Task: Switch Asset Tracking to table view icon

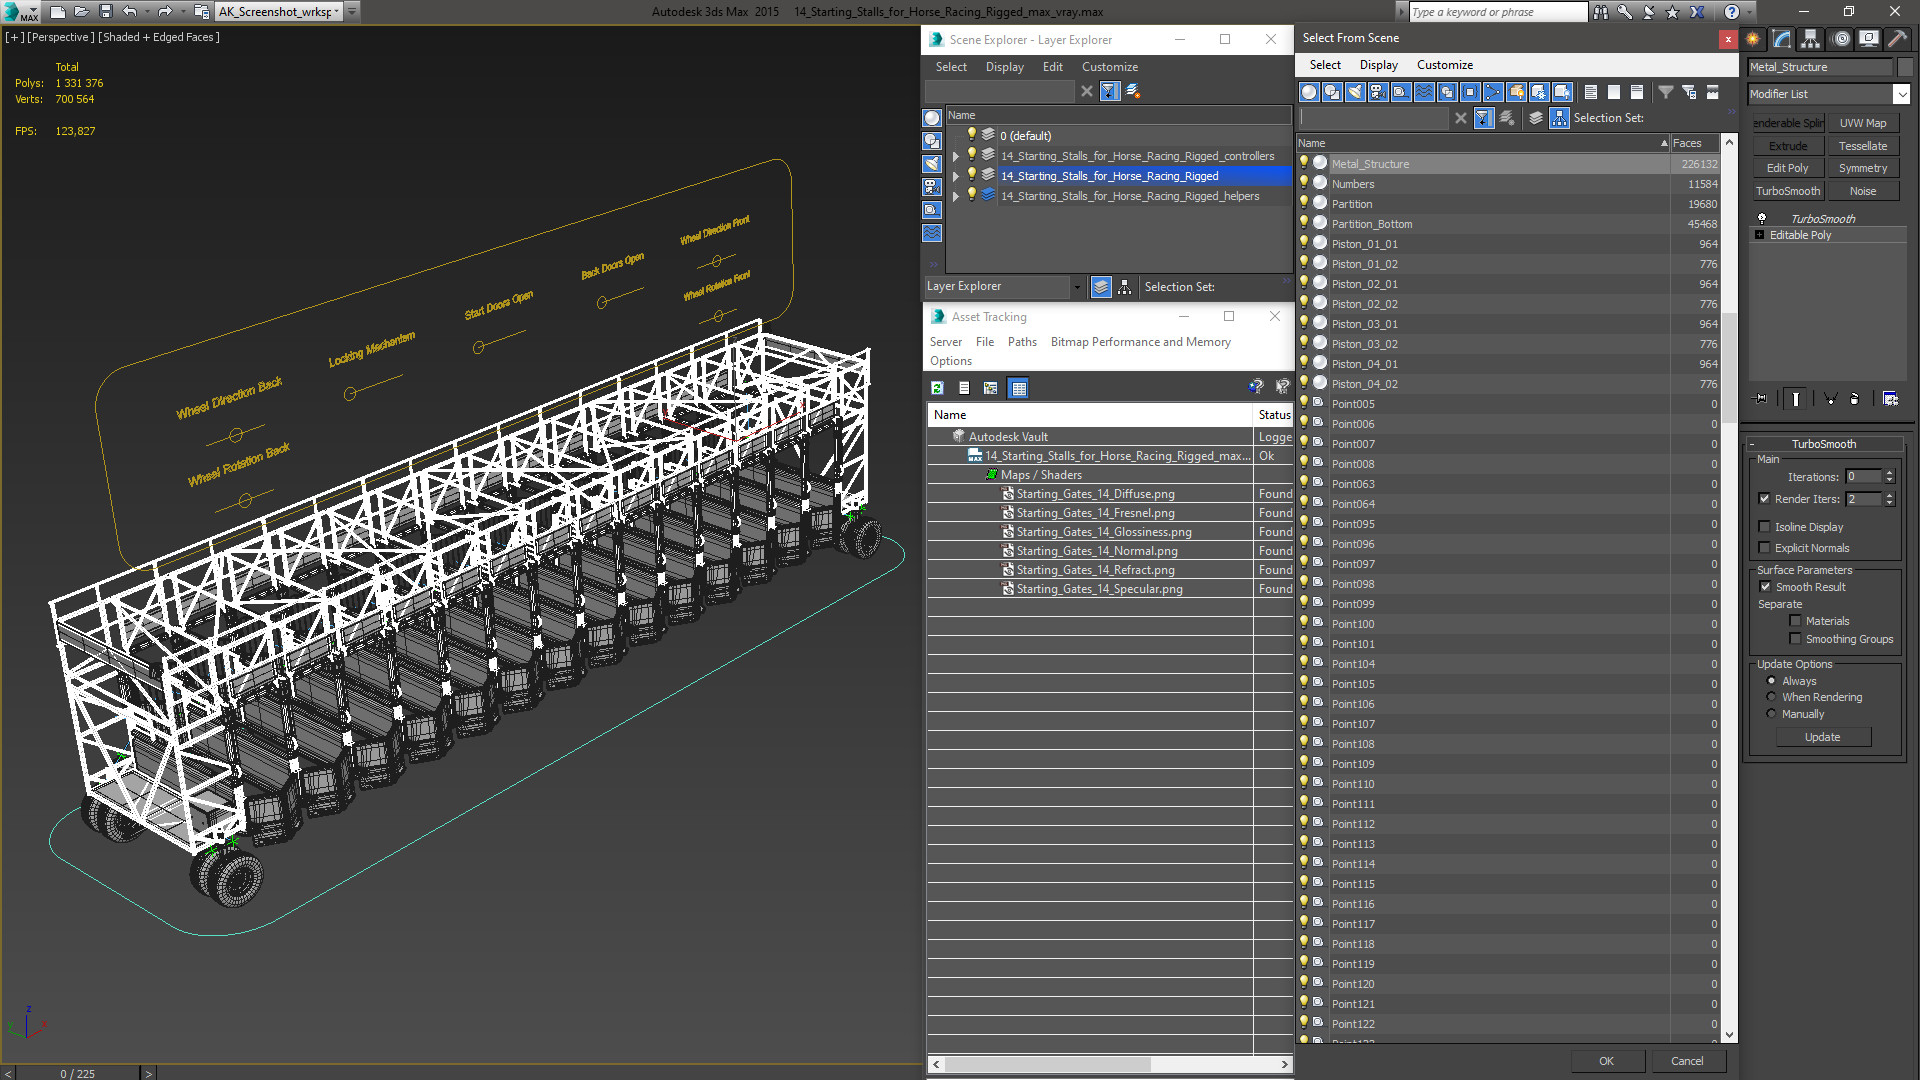Action: point(1018,388)
